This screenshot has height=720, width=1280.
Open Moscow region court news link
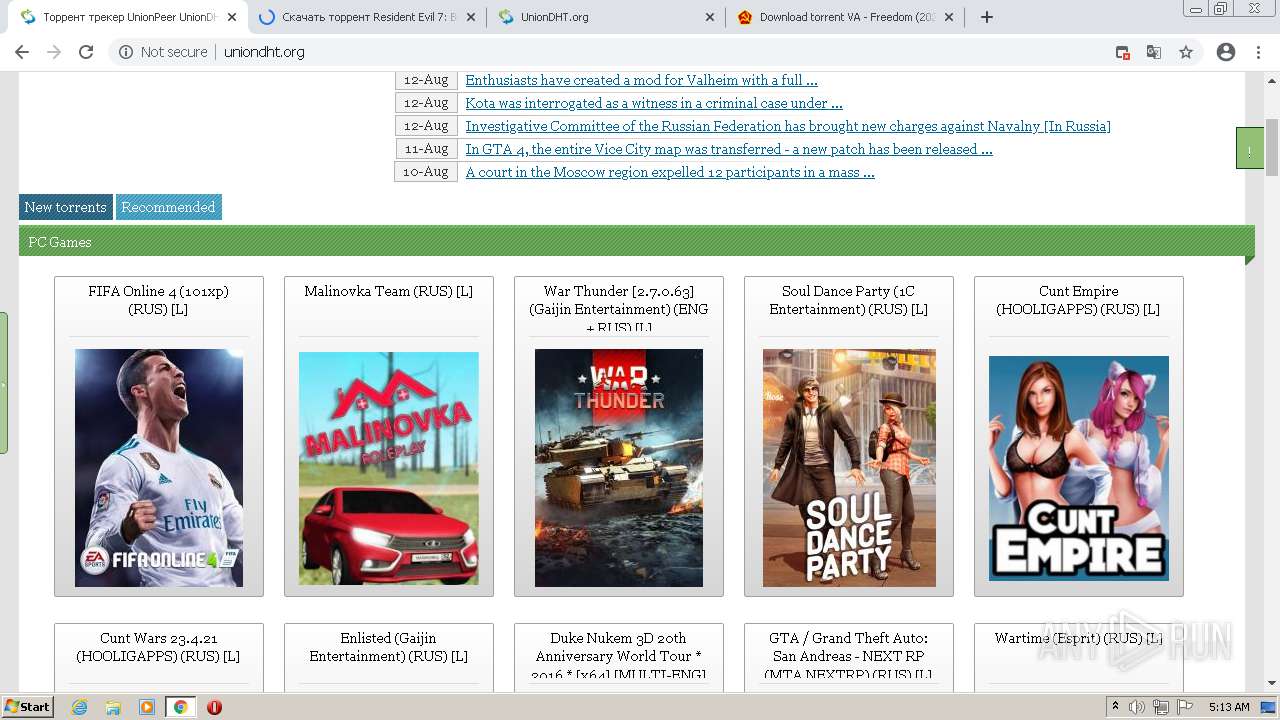click(x=670, y=172)
